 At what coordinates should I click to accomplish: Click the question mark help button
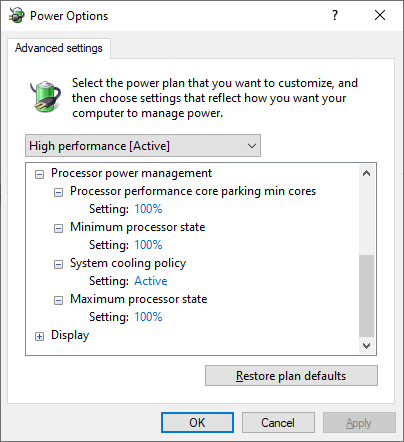(335, 15)
